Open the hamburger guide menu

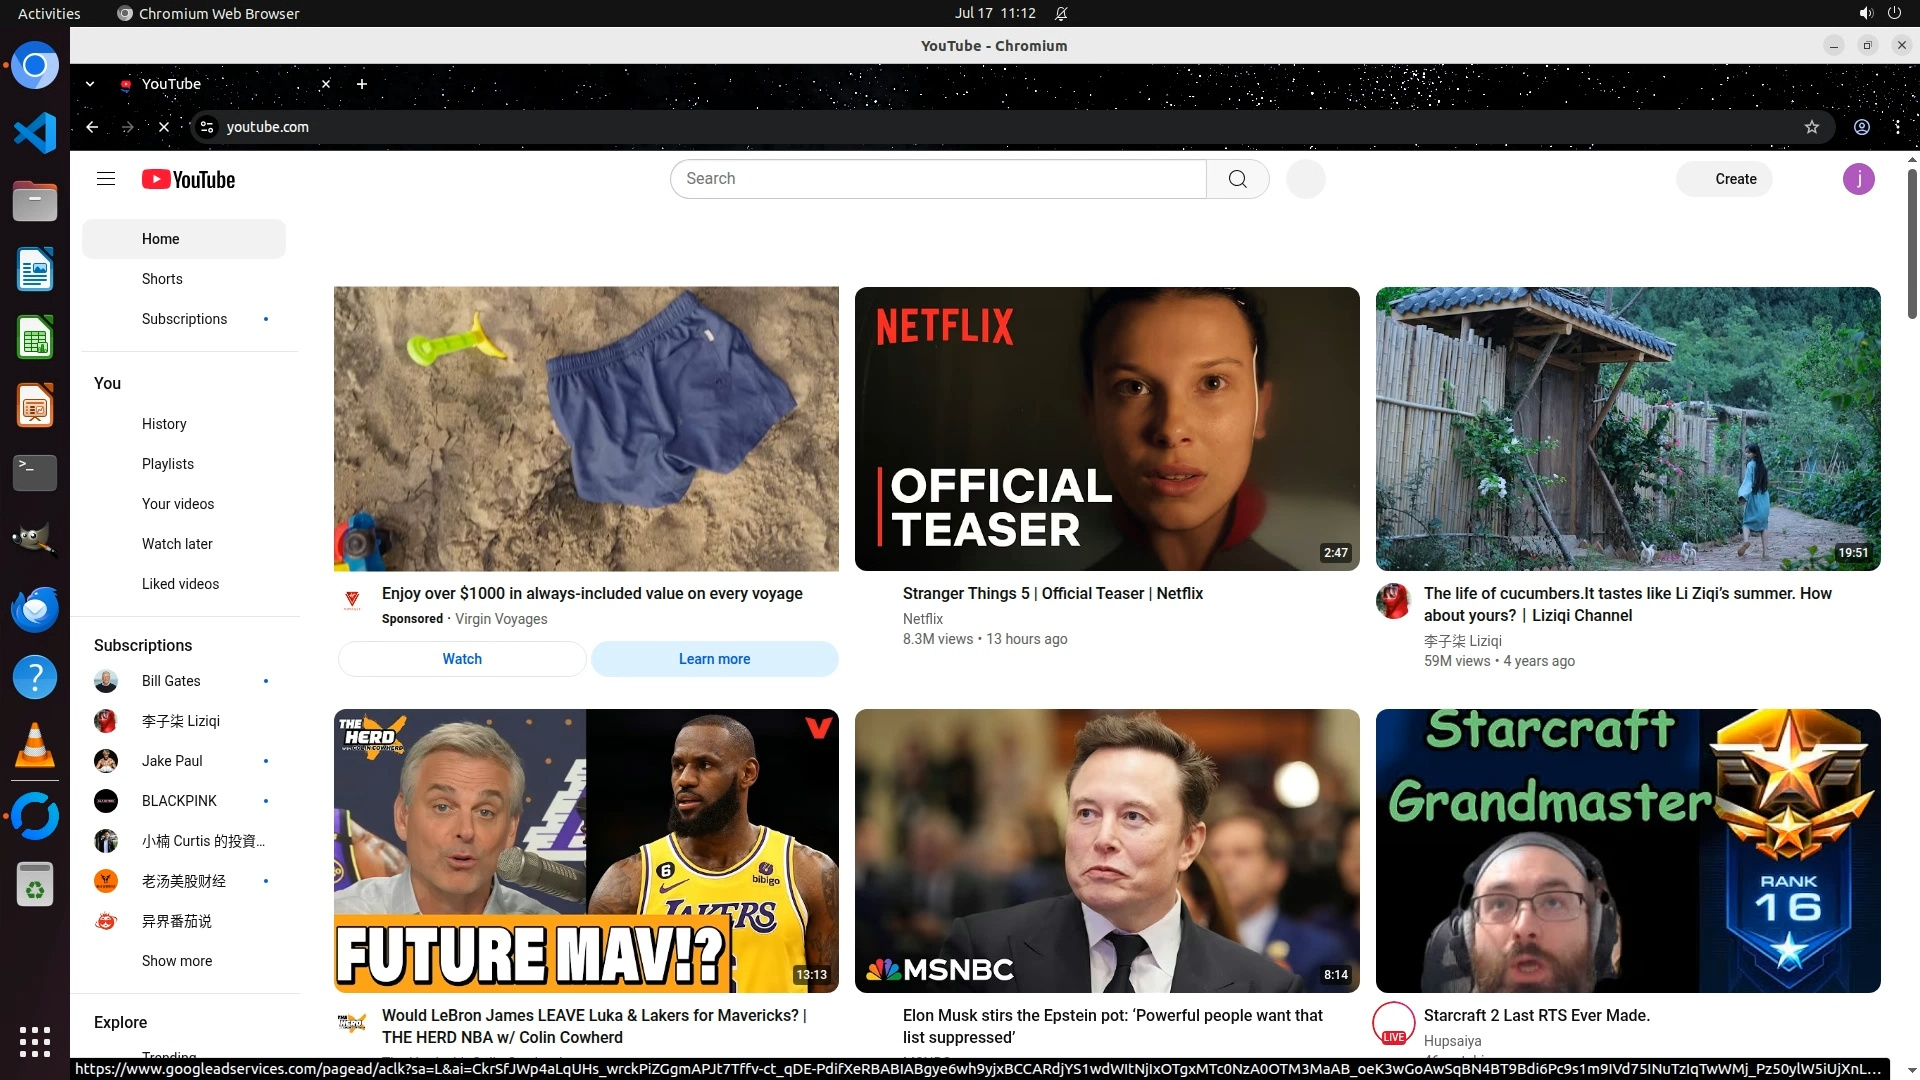click(106, 179)
